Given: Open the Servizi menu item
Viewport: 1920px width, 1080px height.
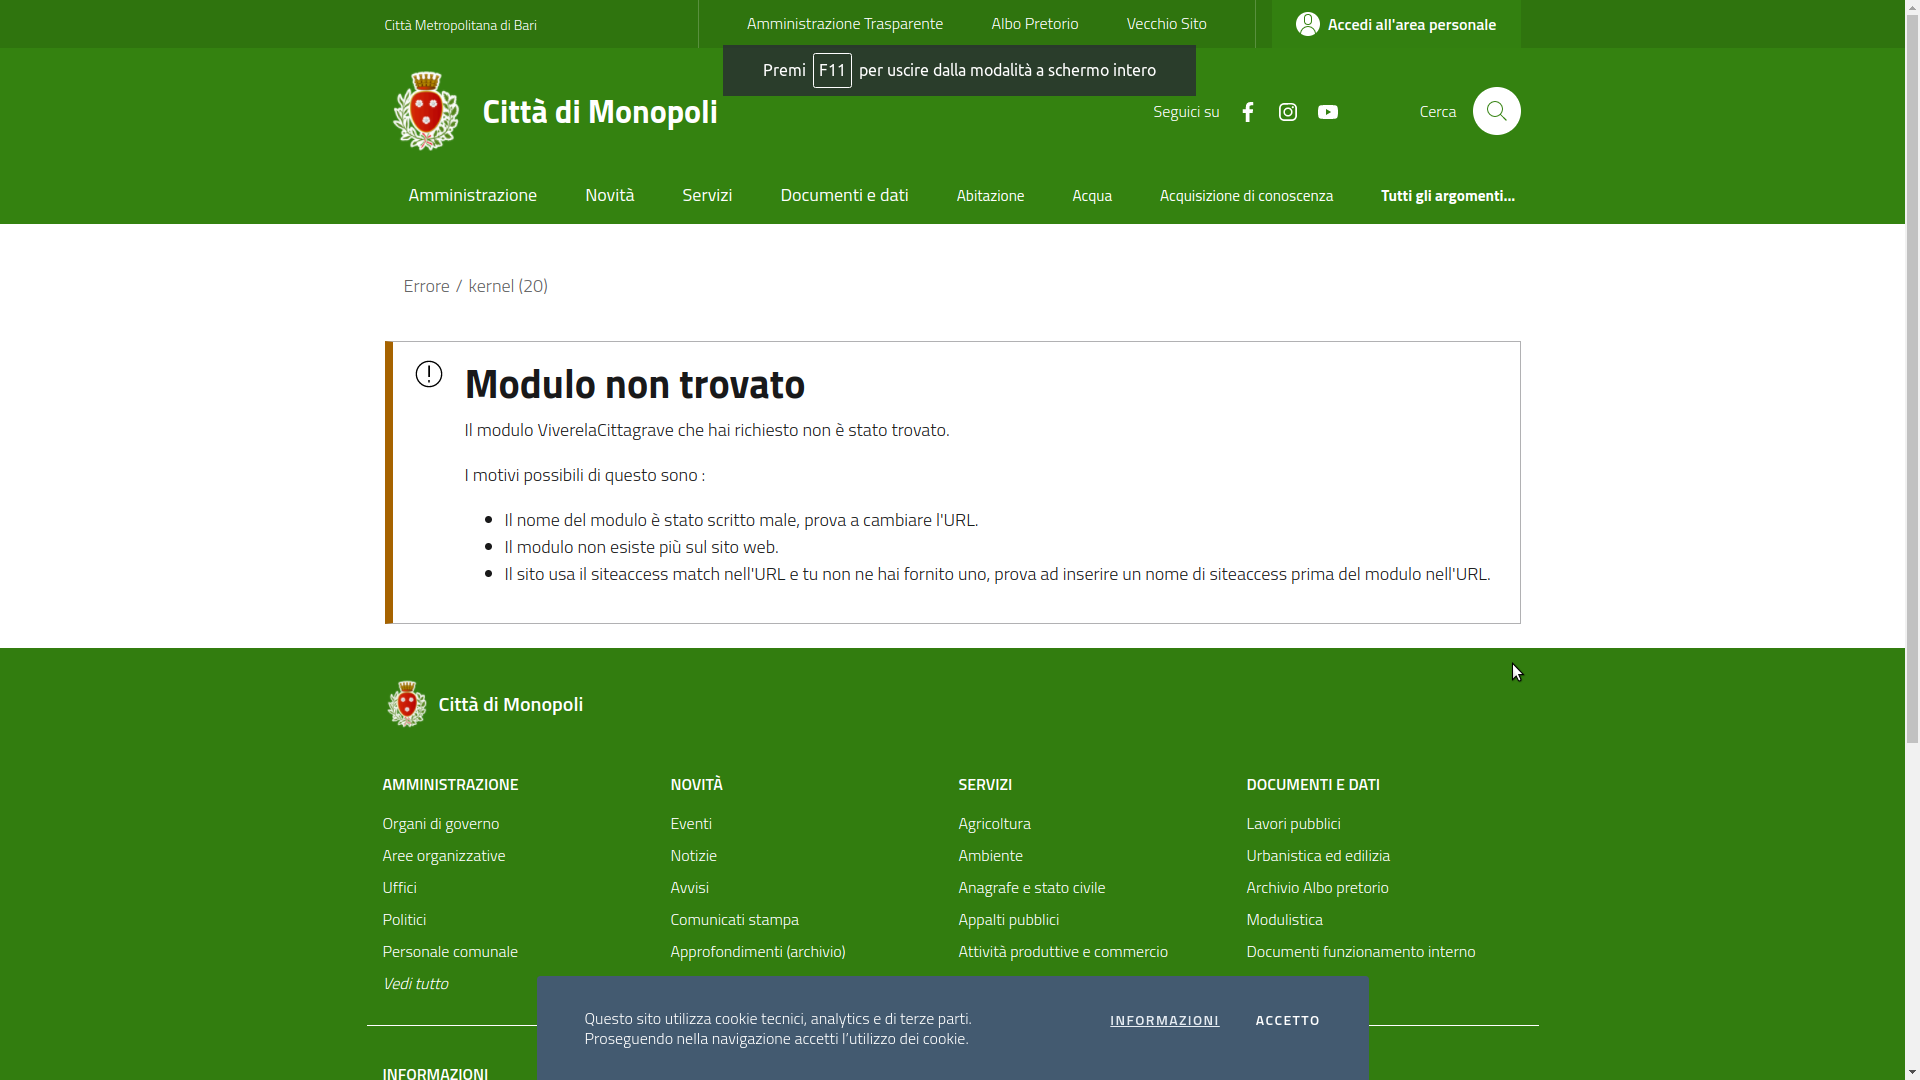Looking at the screenshot, I should pos(706,195).
